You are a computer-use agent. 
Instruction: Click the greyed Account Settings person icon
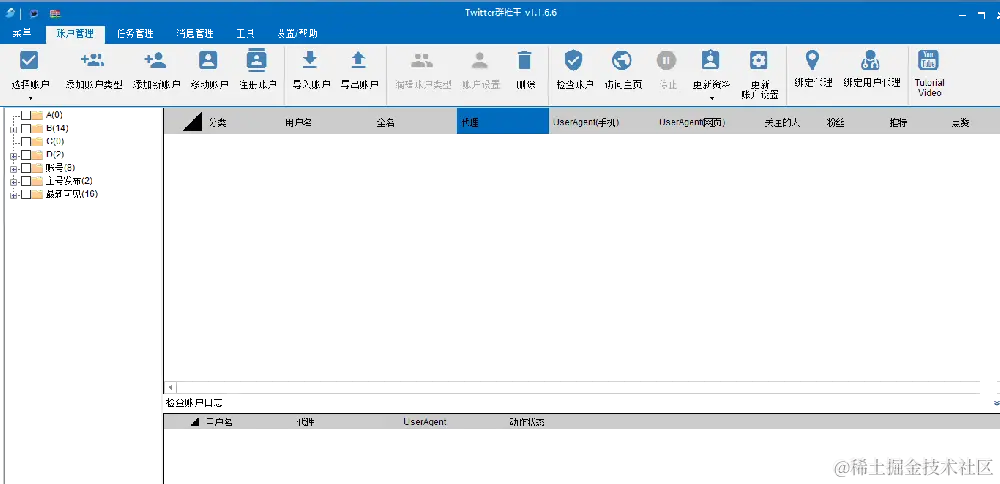480,61
